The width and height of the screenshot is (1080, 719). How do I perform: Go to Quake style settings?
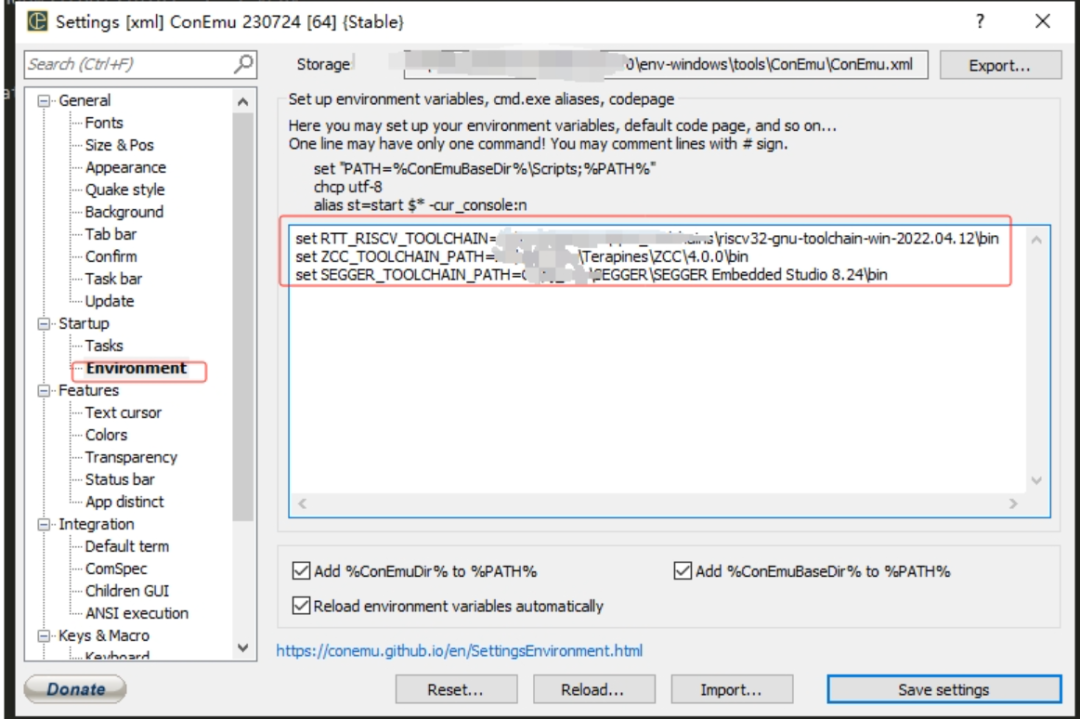point(125,189)
